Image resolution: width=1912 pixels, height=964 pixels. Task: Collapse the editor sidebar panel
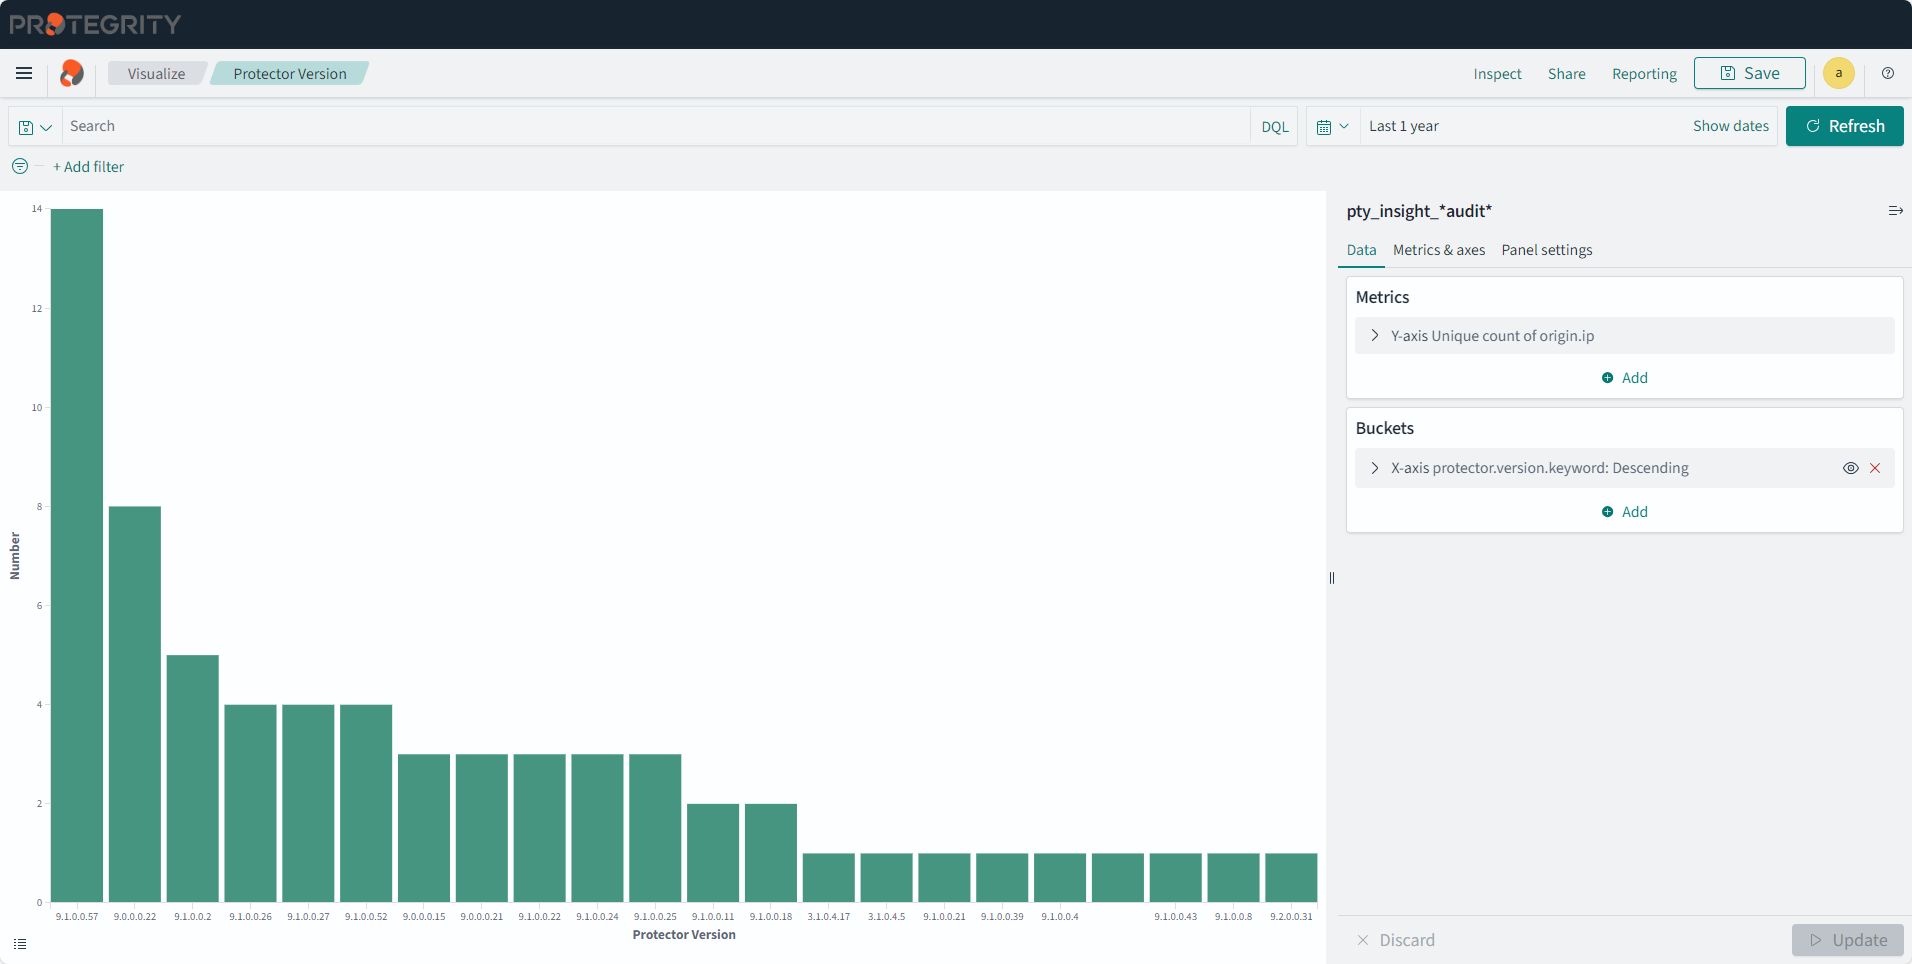(x=1894, y=211)
